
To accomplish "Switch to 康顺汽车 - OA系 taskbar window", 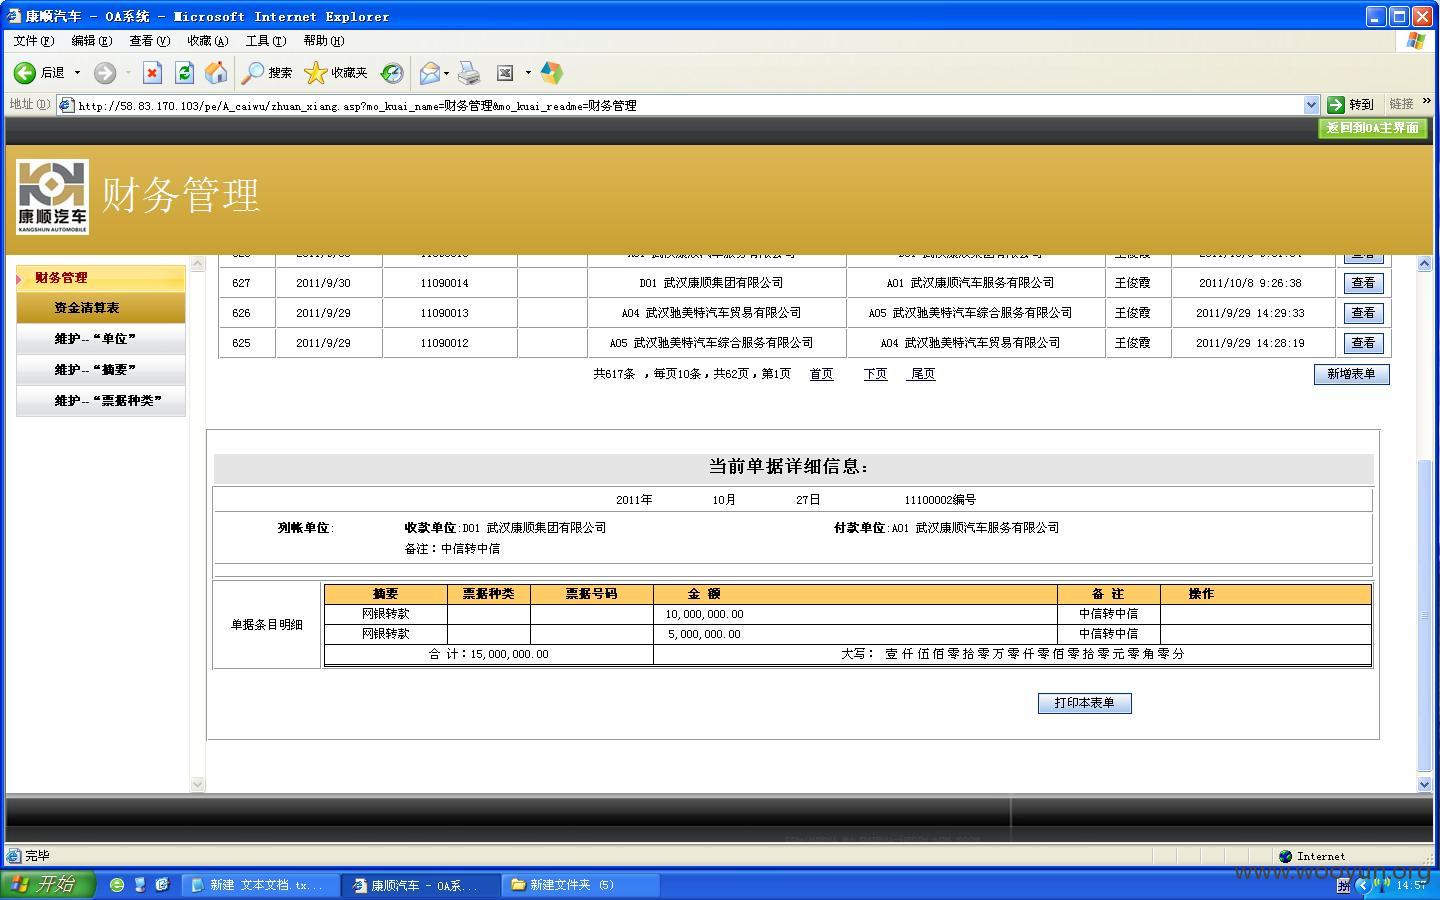I will tap(421, 885).
